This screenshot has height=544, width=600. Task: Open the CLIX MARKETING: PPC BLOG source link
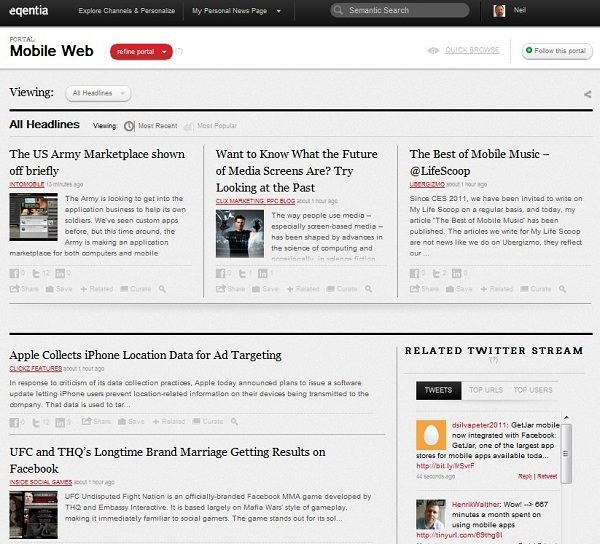point(255,201)
